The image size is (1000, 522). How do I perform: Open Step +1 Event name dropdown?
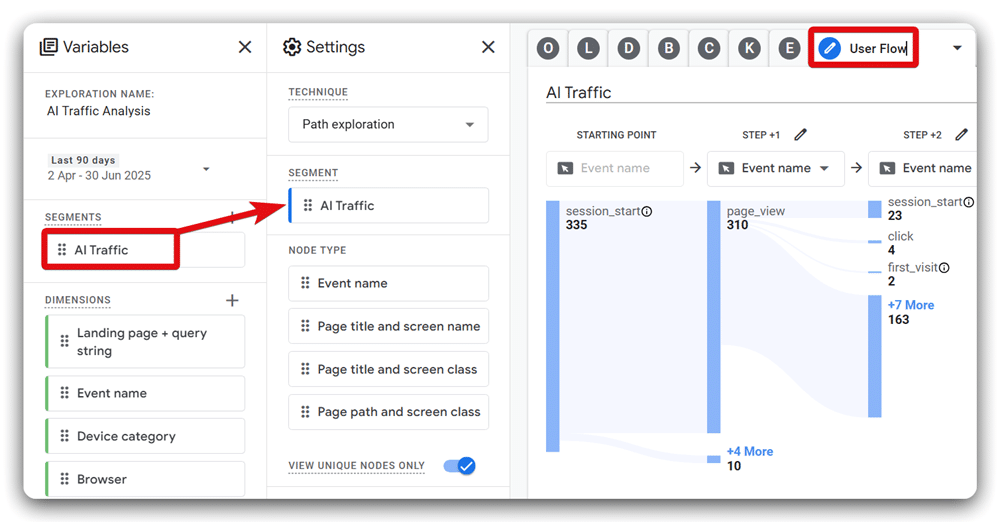coord(776,168)
